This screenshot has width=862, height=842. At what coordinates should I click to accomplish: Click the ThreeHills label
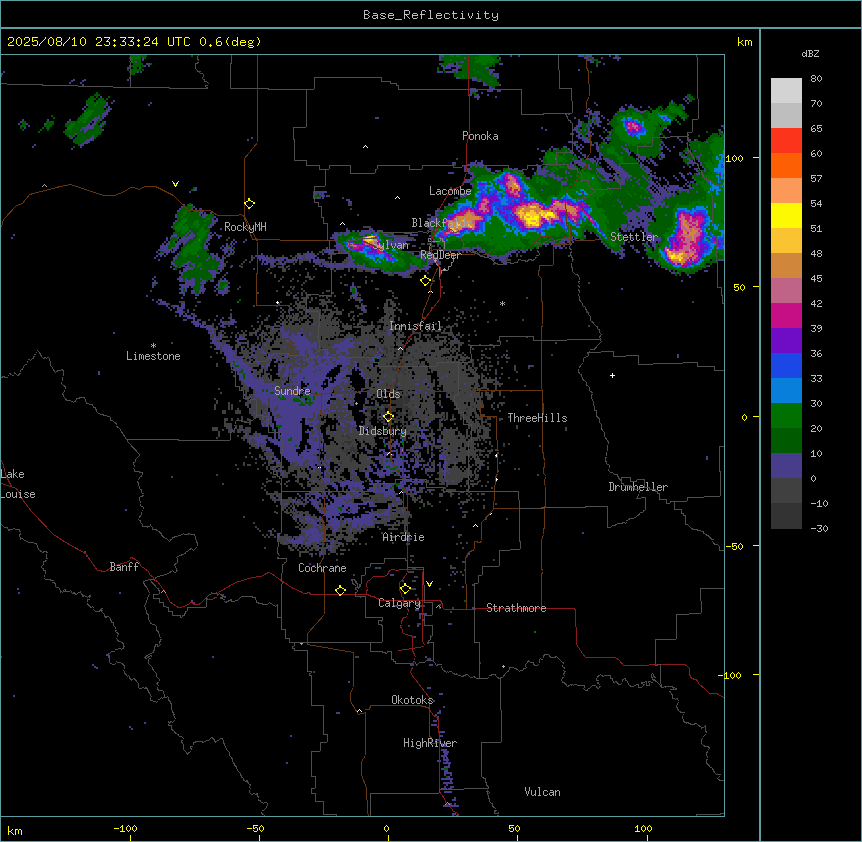pyautogui.click(x=537, y=418)
